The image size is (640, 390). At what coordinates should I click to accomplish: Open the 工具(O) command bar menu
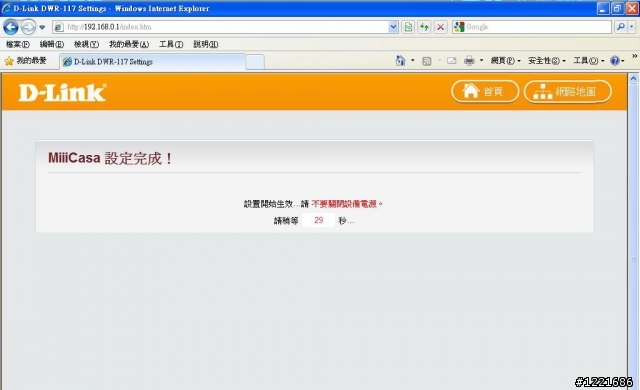click(x=589, y=61)
